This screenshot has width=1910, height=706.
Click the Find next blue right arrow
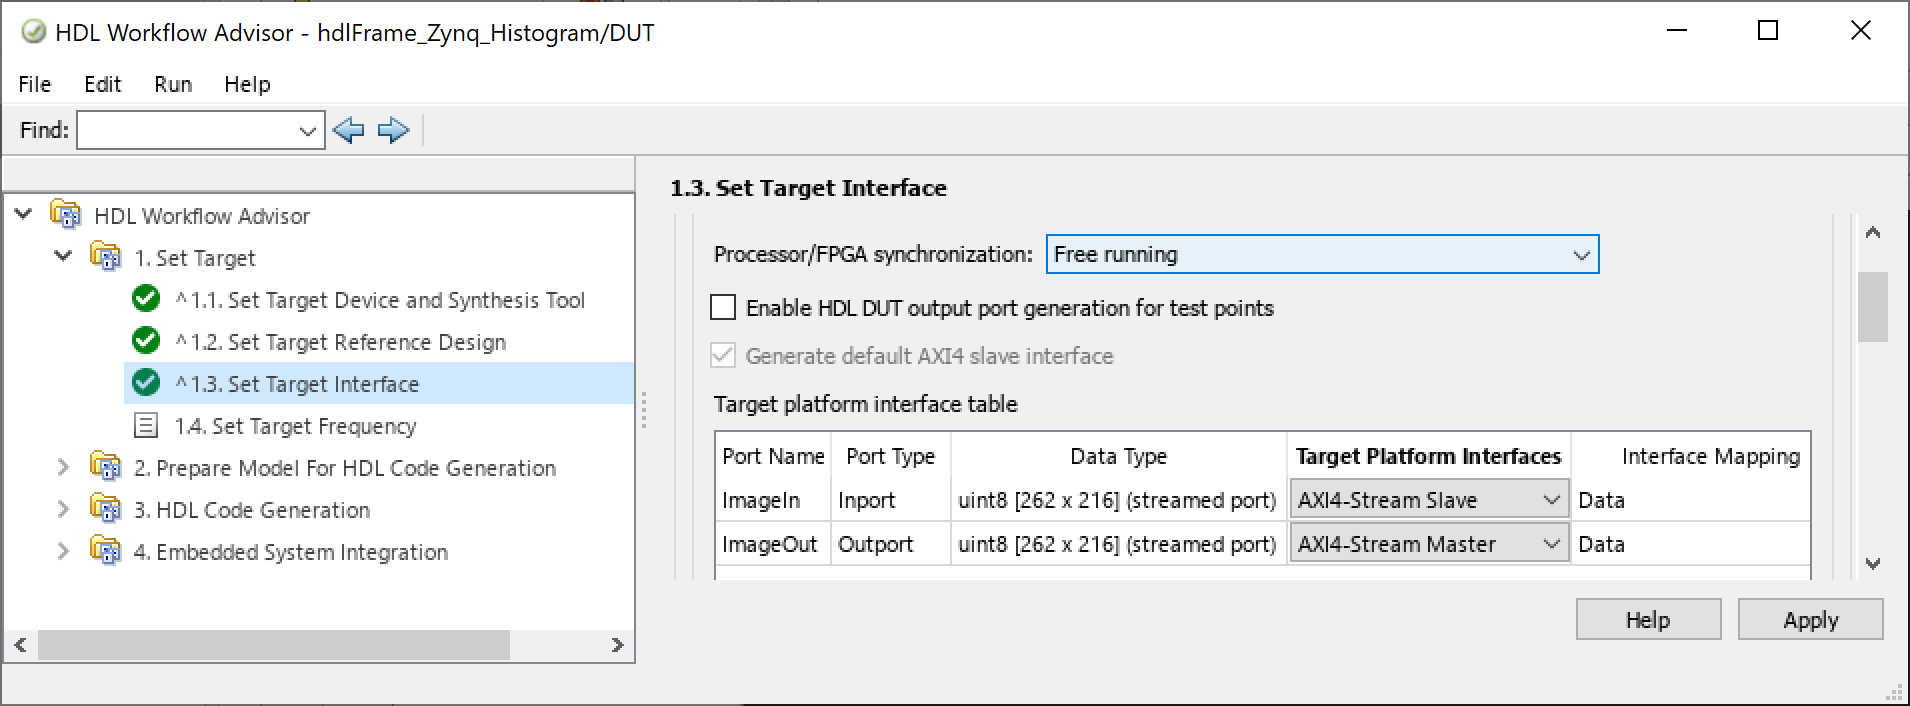pyautogui.click(x=393, y=130)
